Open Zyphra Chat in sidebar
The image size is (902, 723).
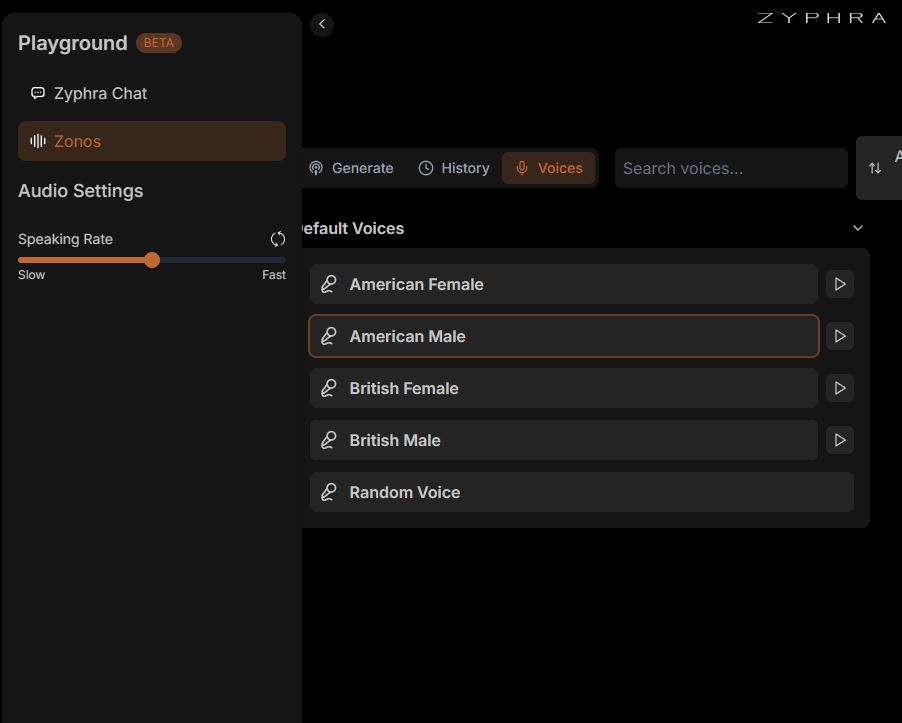coord(100,93)
